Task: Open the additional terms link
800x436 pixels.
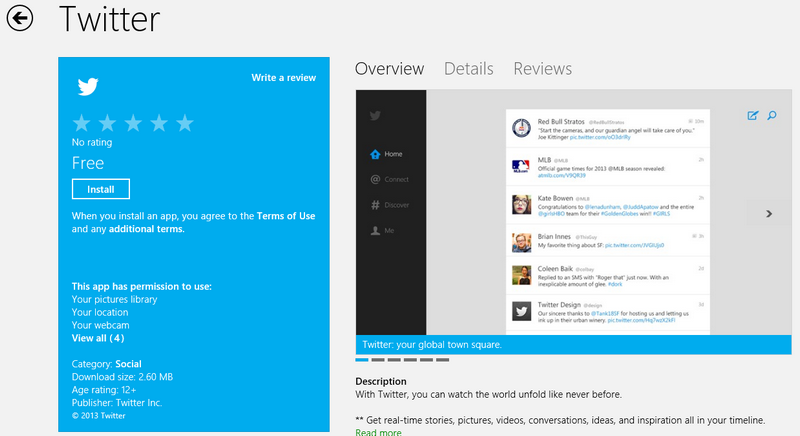Action: coord(146,229)
